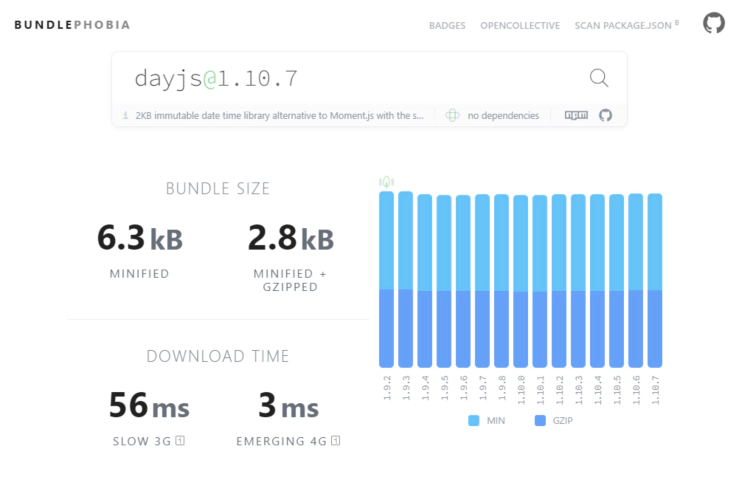Screen dimensions: 739x480
Task: Click the GZIP legend color swatch
Action: coord(540,420)
